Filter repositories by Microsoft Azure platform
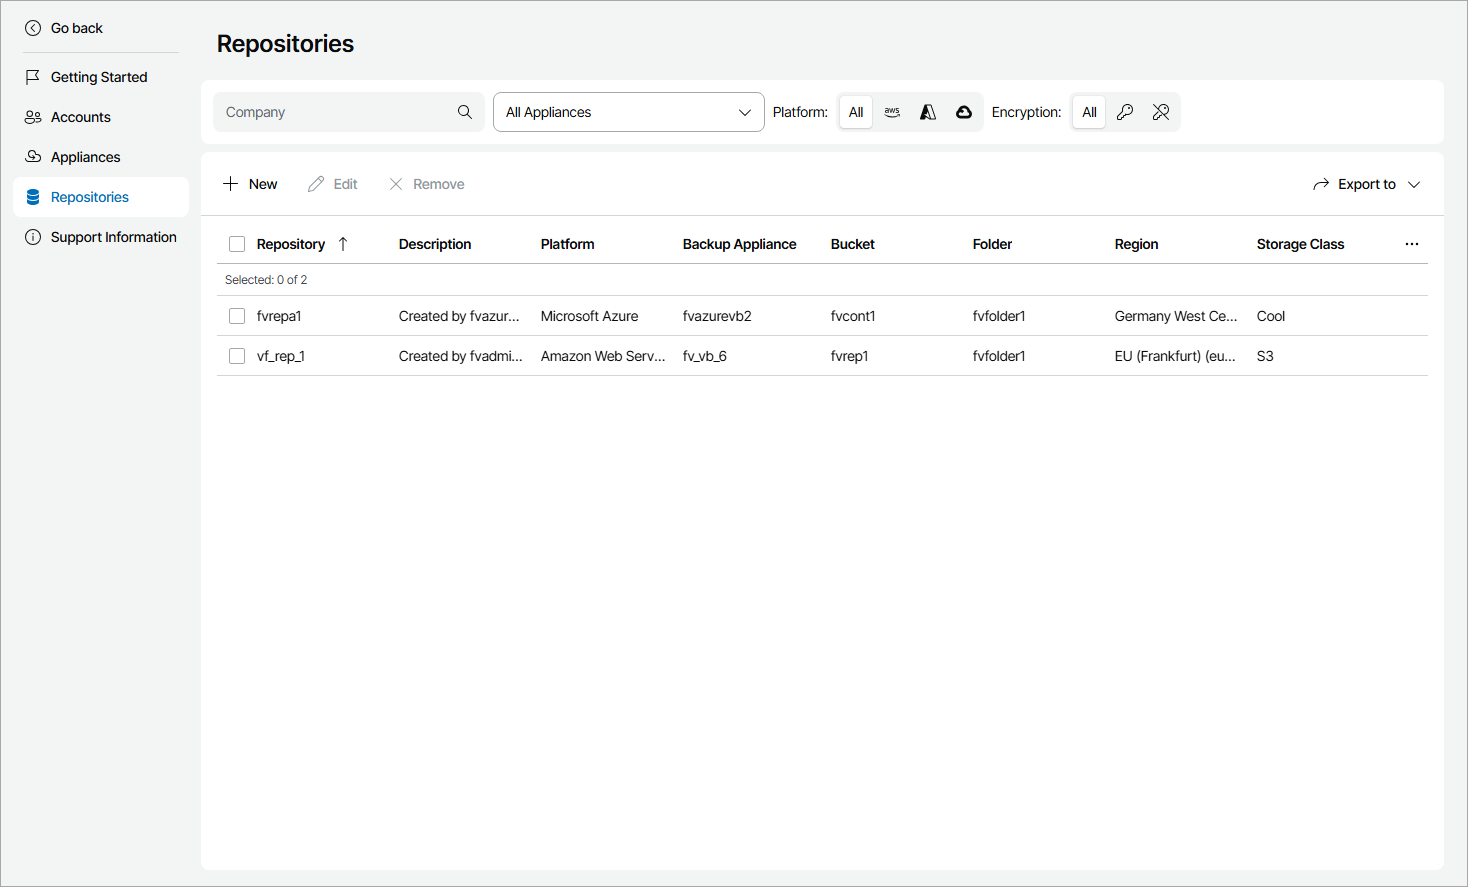Screen dimensions: 1468x887 [928, 112]
